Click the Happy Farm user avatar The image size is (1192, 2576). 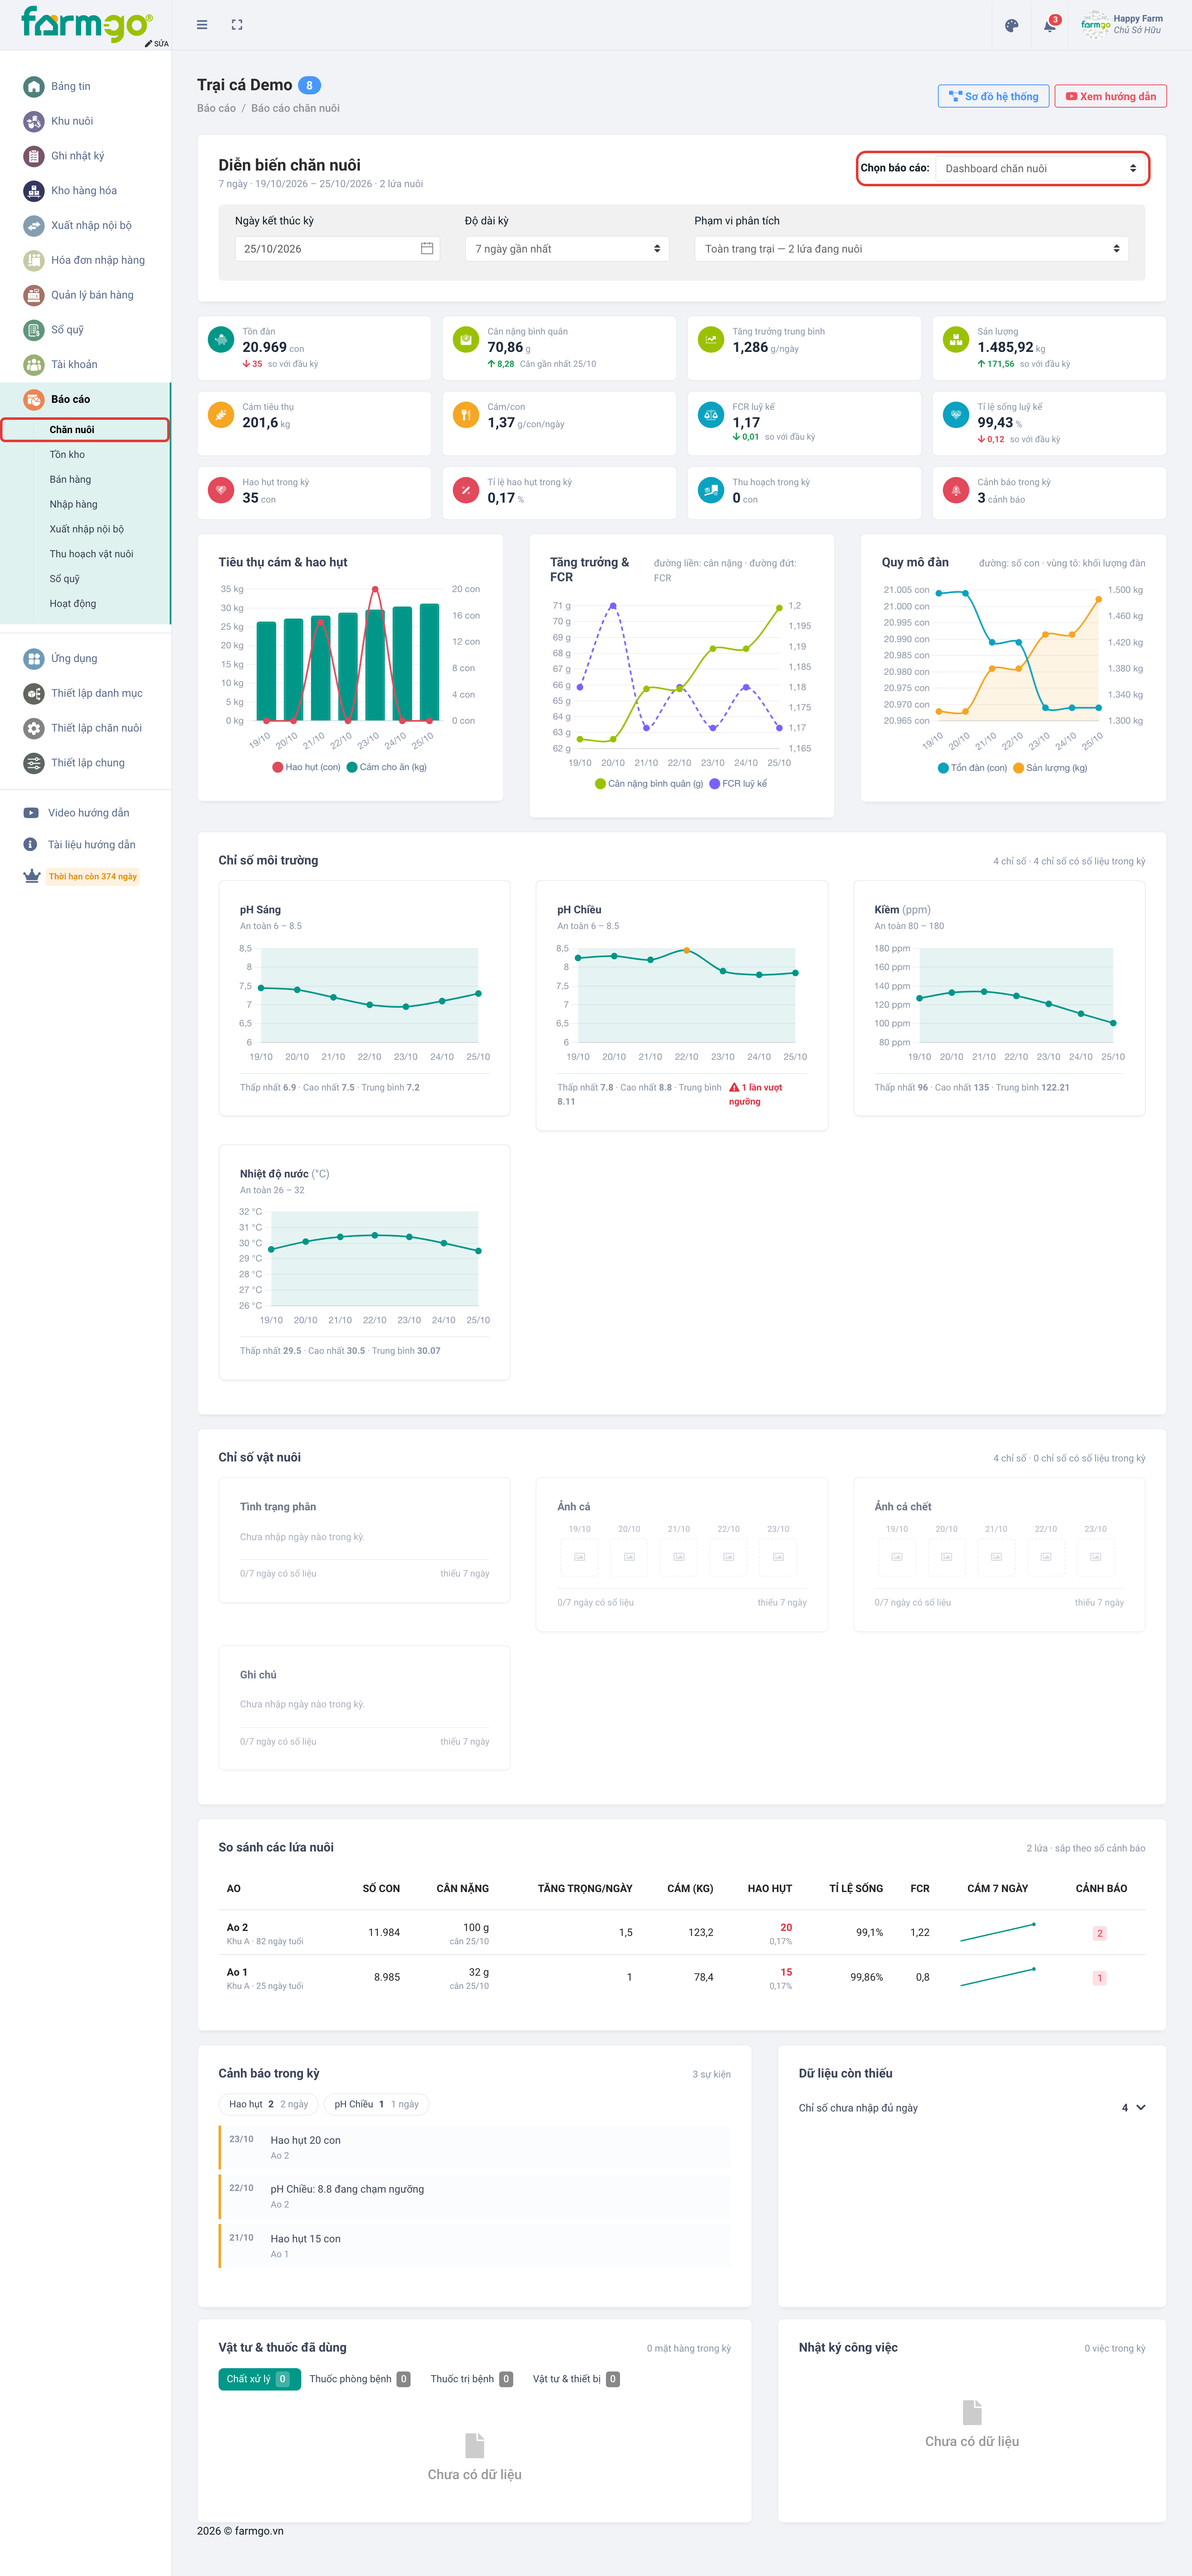1095,25
